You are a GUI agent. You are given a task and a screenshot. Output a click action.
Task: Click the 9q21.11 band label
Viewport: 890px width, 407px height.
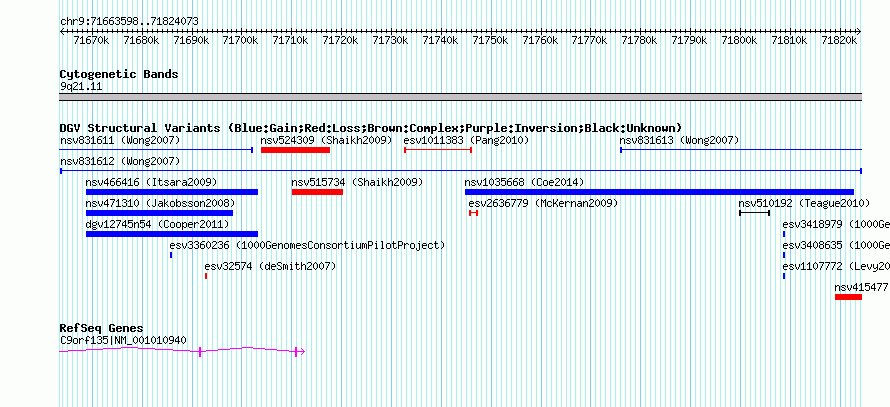[x=81, y=87]
